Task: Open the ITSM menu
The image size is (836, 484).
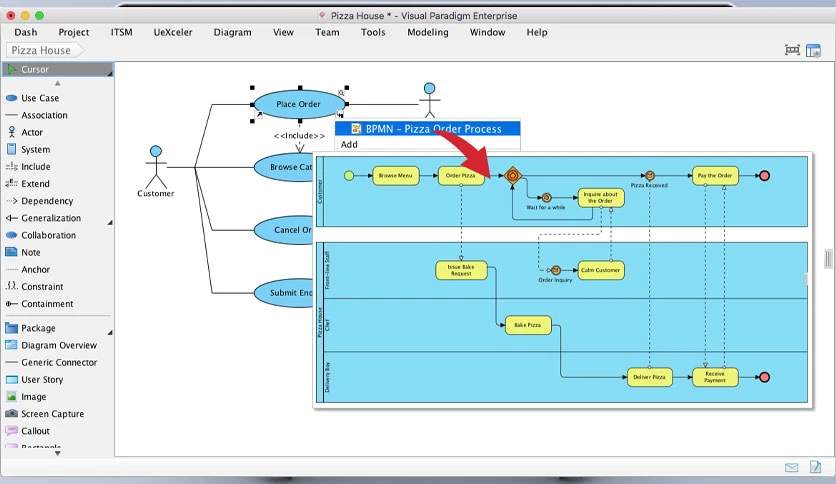Action: click(122, 32)
